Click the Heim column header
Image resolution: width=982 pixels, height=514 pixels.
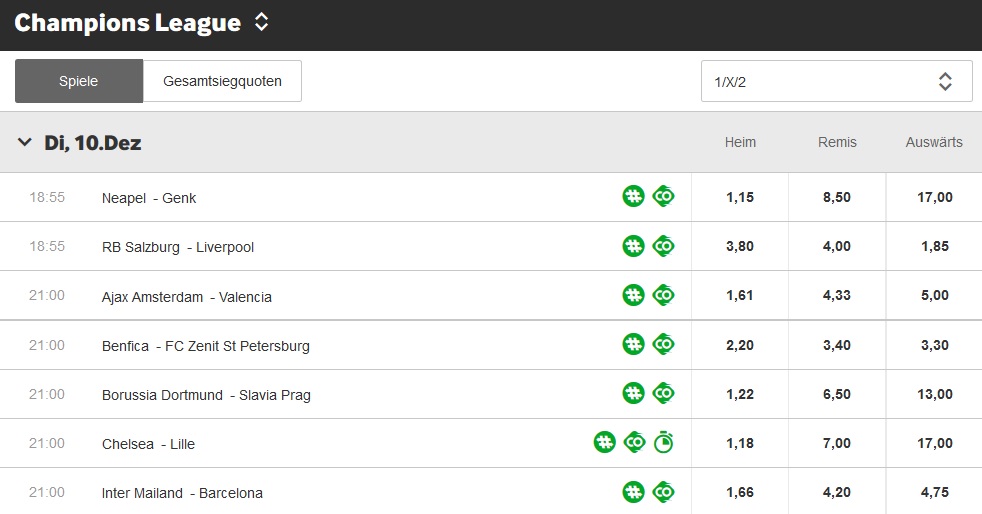click(740, 142)
